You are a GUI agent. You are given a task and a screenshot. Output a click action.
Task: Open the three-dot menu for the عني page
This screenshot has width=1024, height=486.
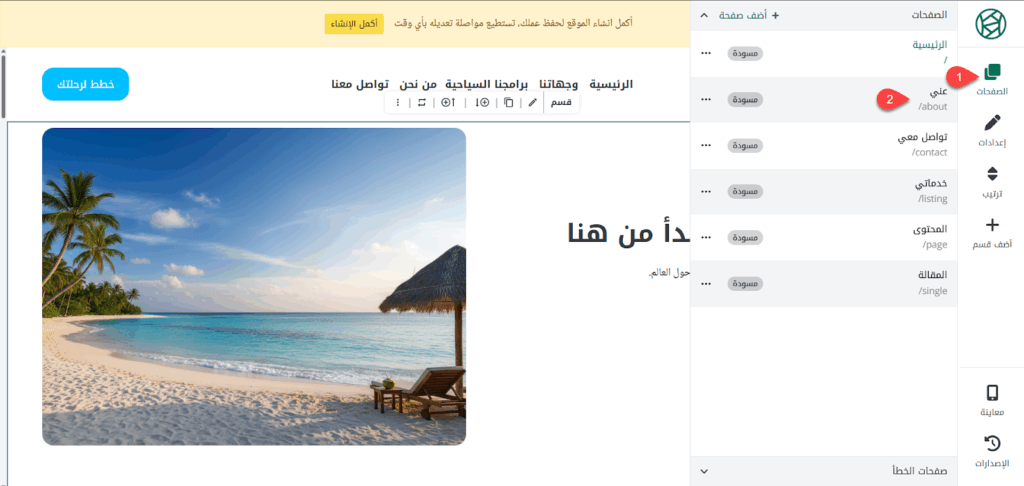706,100
